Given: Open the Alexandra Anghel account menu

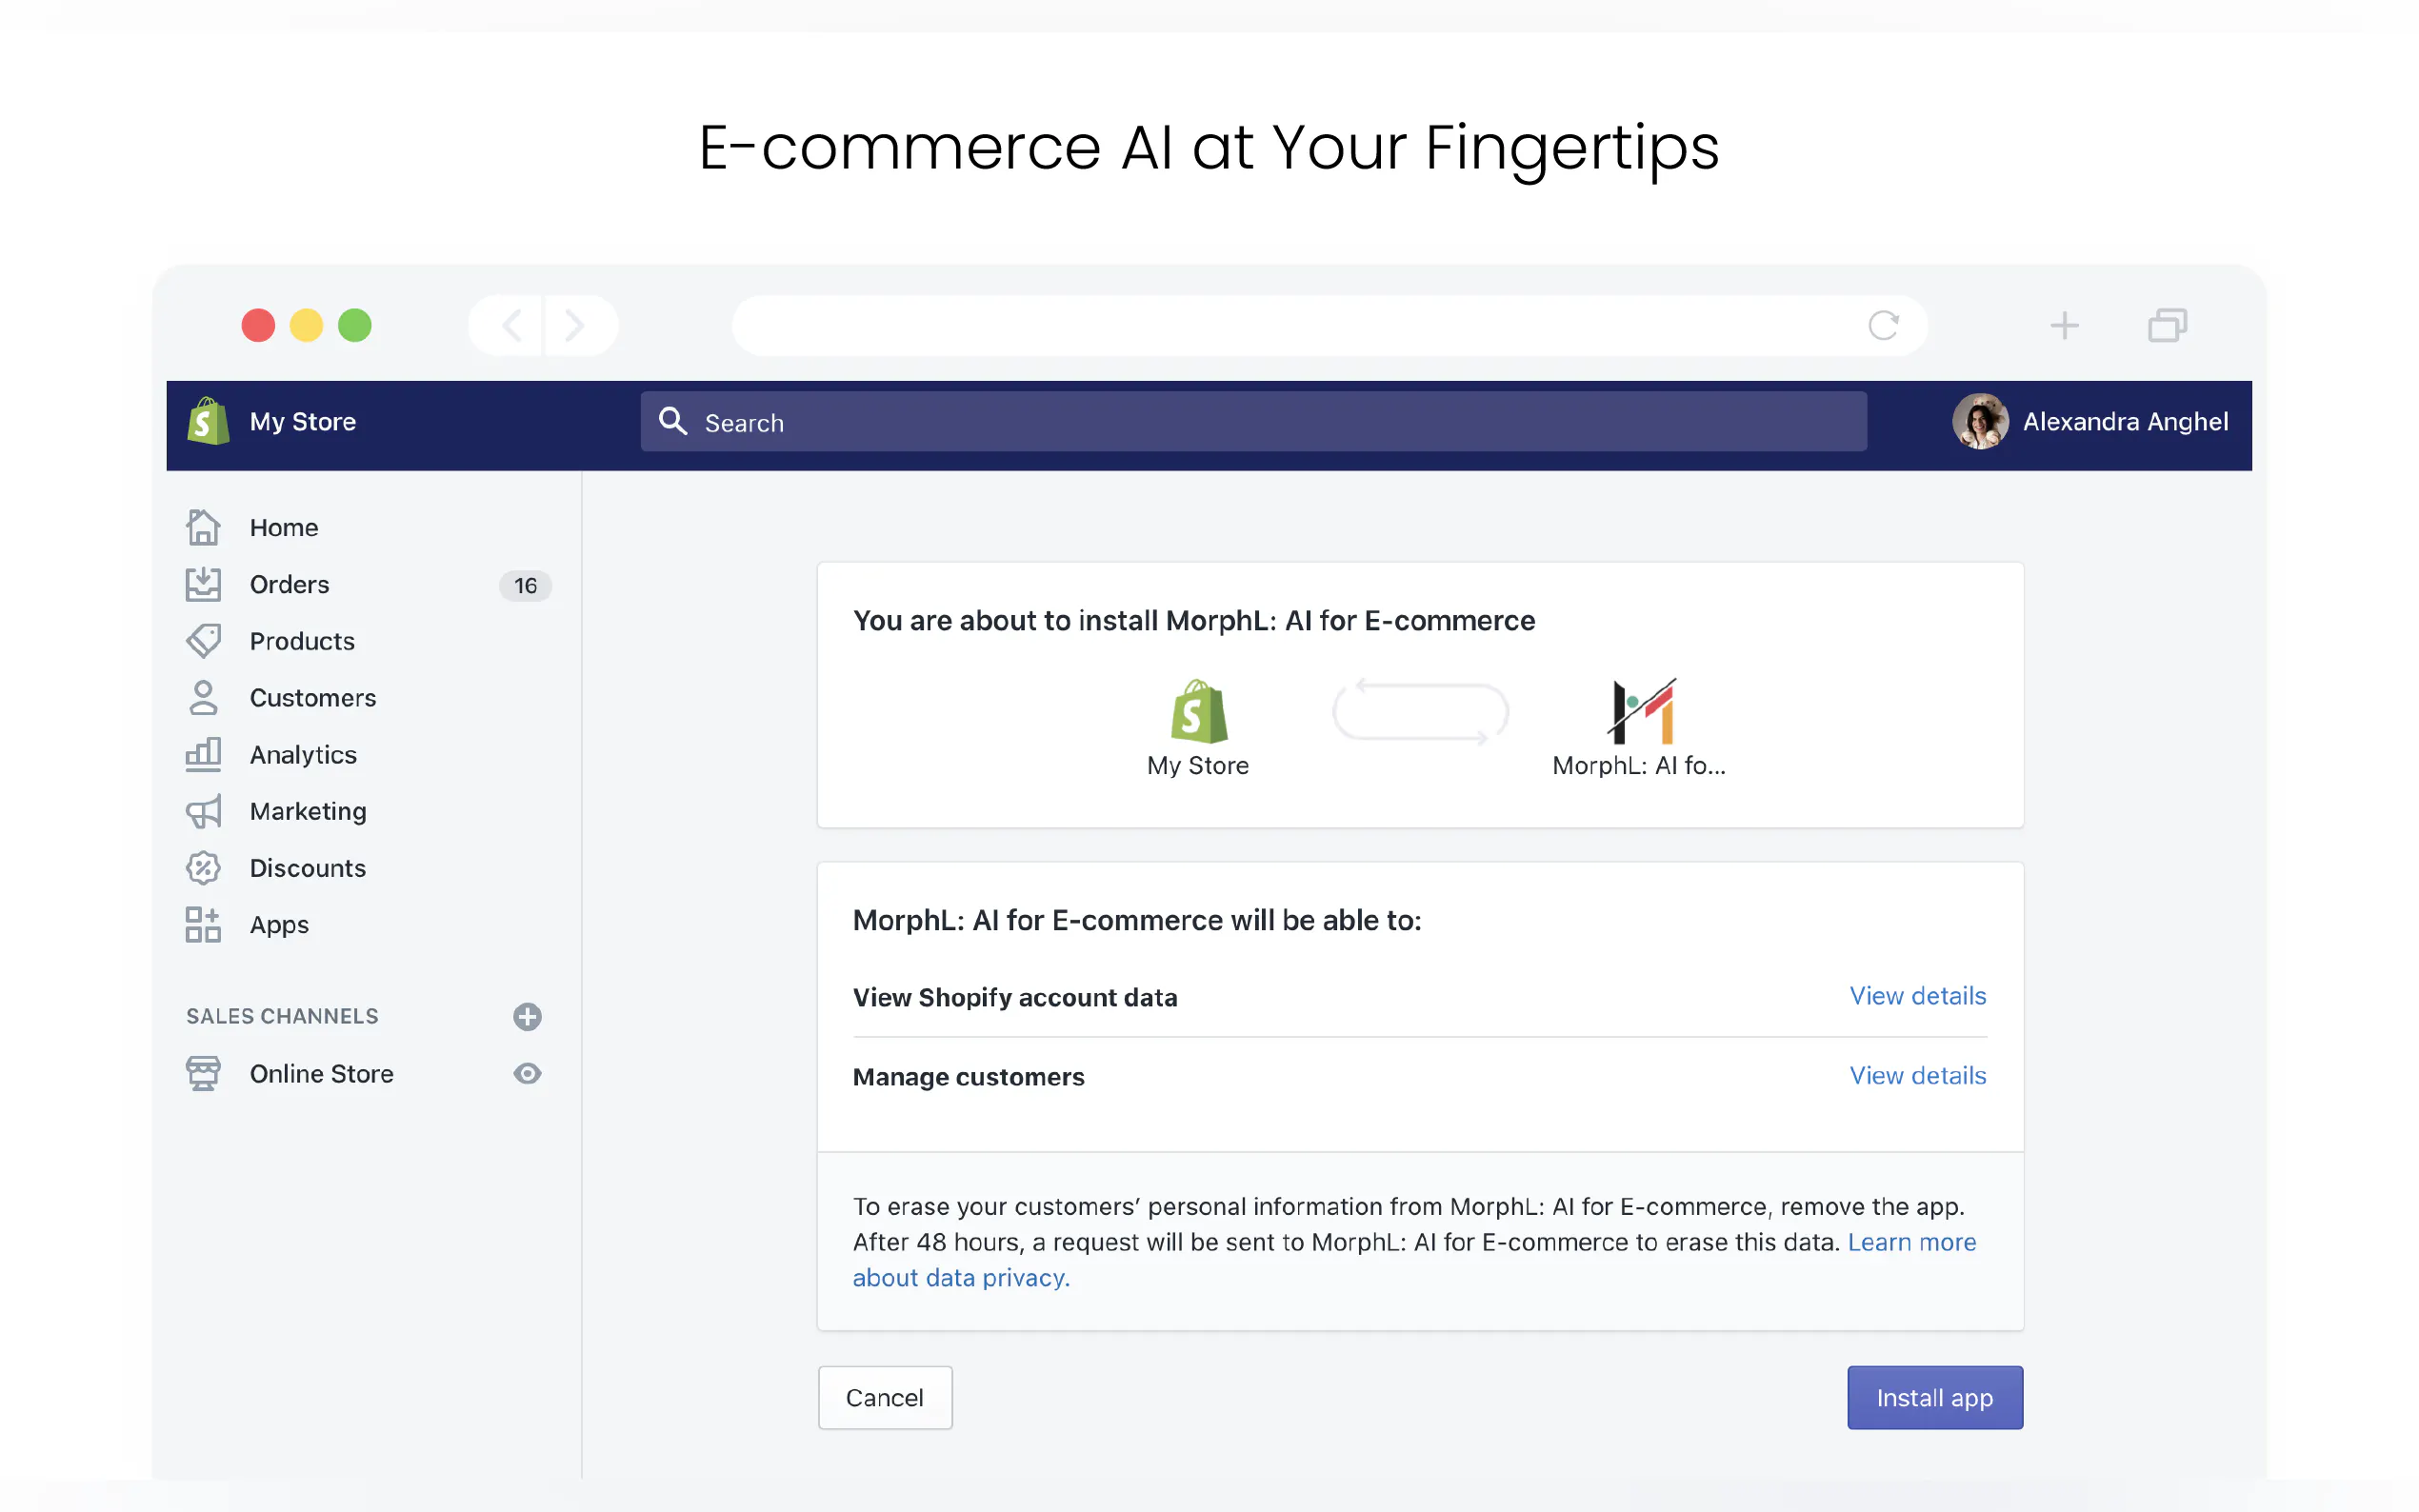Looking at the screenshot, I should pyautogui.click(x=2090, y=422).
